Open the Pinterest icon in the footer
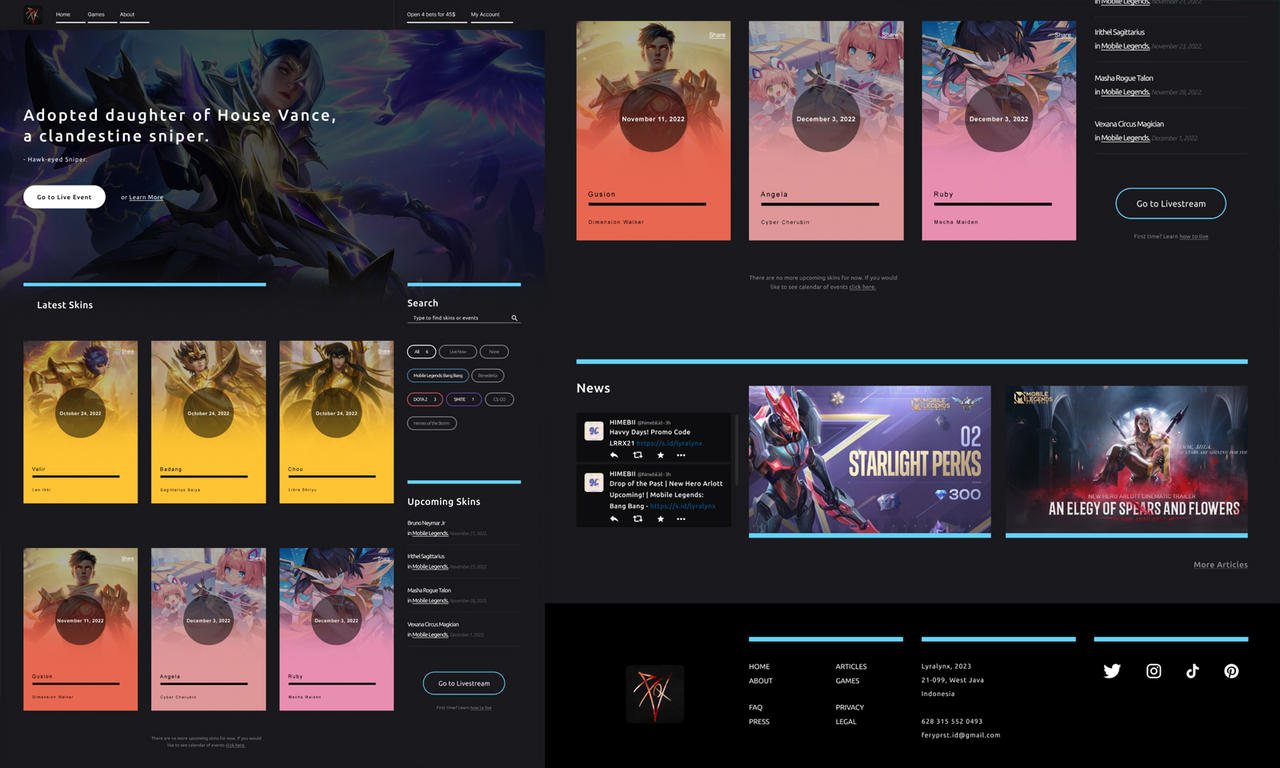This screenshot has height=768, width=1280. pyautogui.click(x=1231, y=671)
